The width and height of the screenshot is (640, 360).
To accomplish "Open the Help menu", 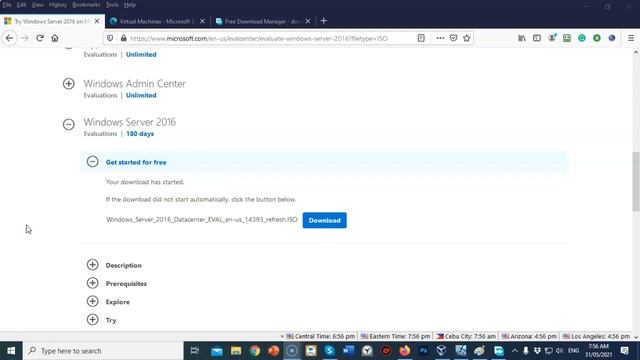I will click(x=130, y=5).
